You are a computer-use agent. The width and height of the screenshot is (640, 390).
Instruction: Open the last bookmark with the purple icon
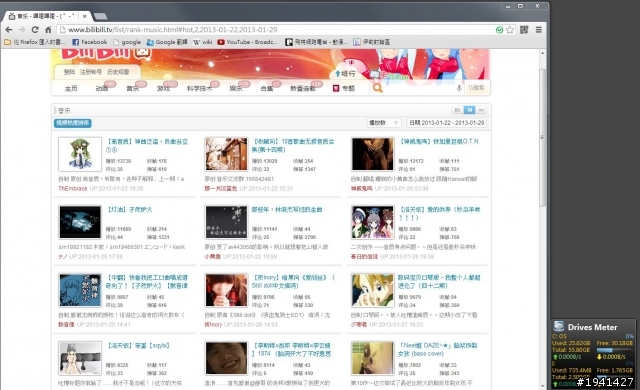click(x=371, y=42)
